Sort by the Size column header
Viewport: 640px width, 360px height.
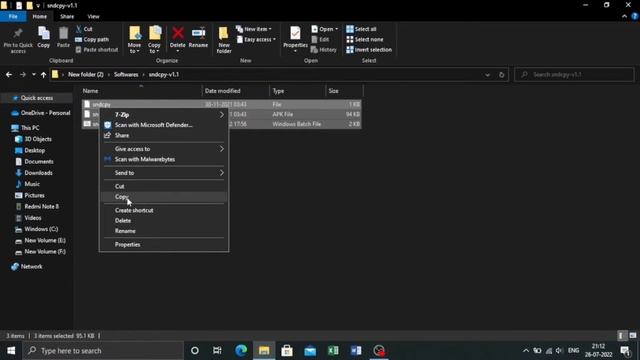pos(344,91)
